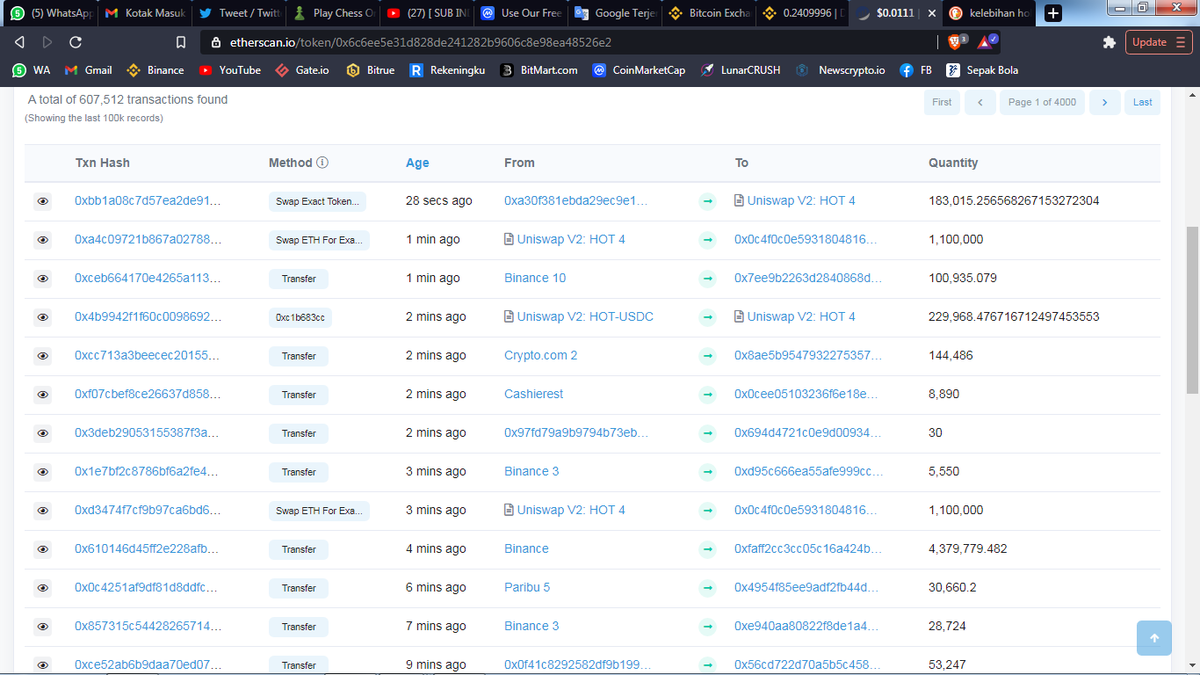Open the Binance bookmark
Viewport: 1200px width, 675px height.
pyautogui.click(x=155, y=70)
